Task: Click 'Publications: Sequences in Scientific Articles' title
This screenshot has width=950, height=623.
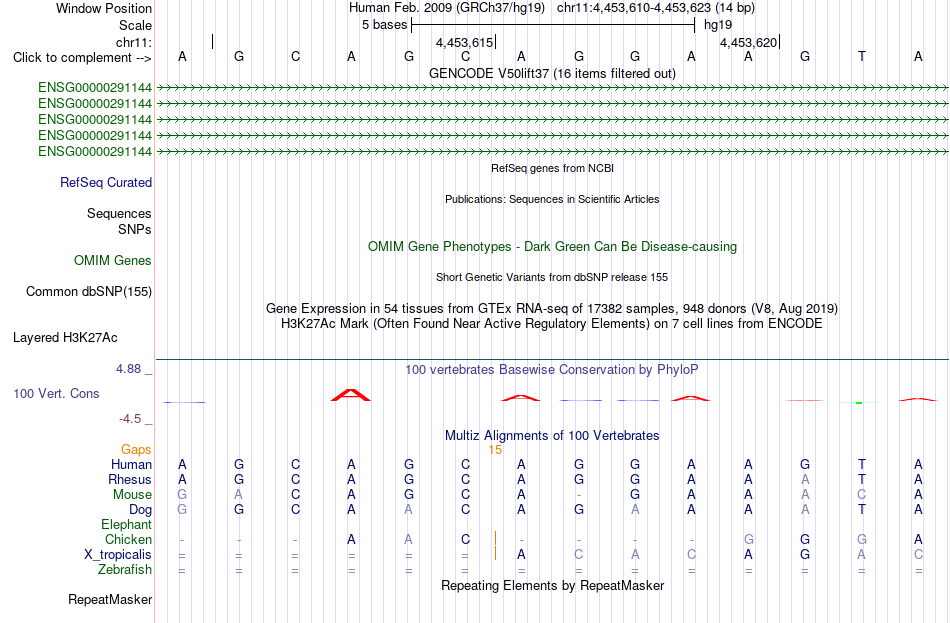Action: click(552, 199)
